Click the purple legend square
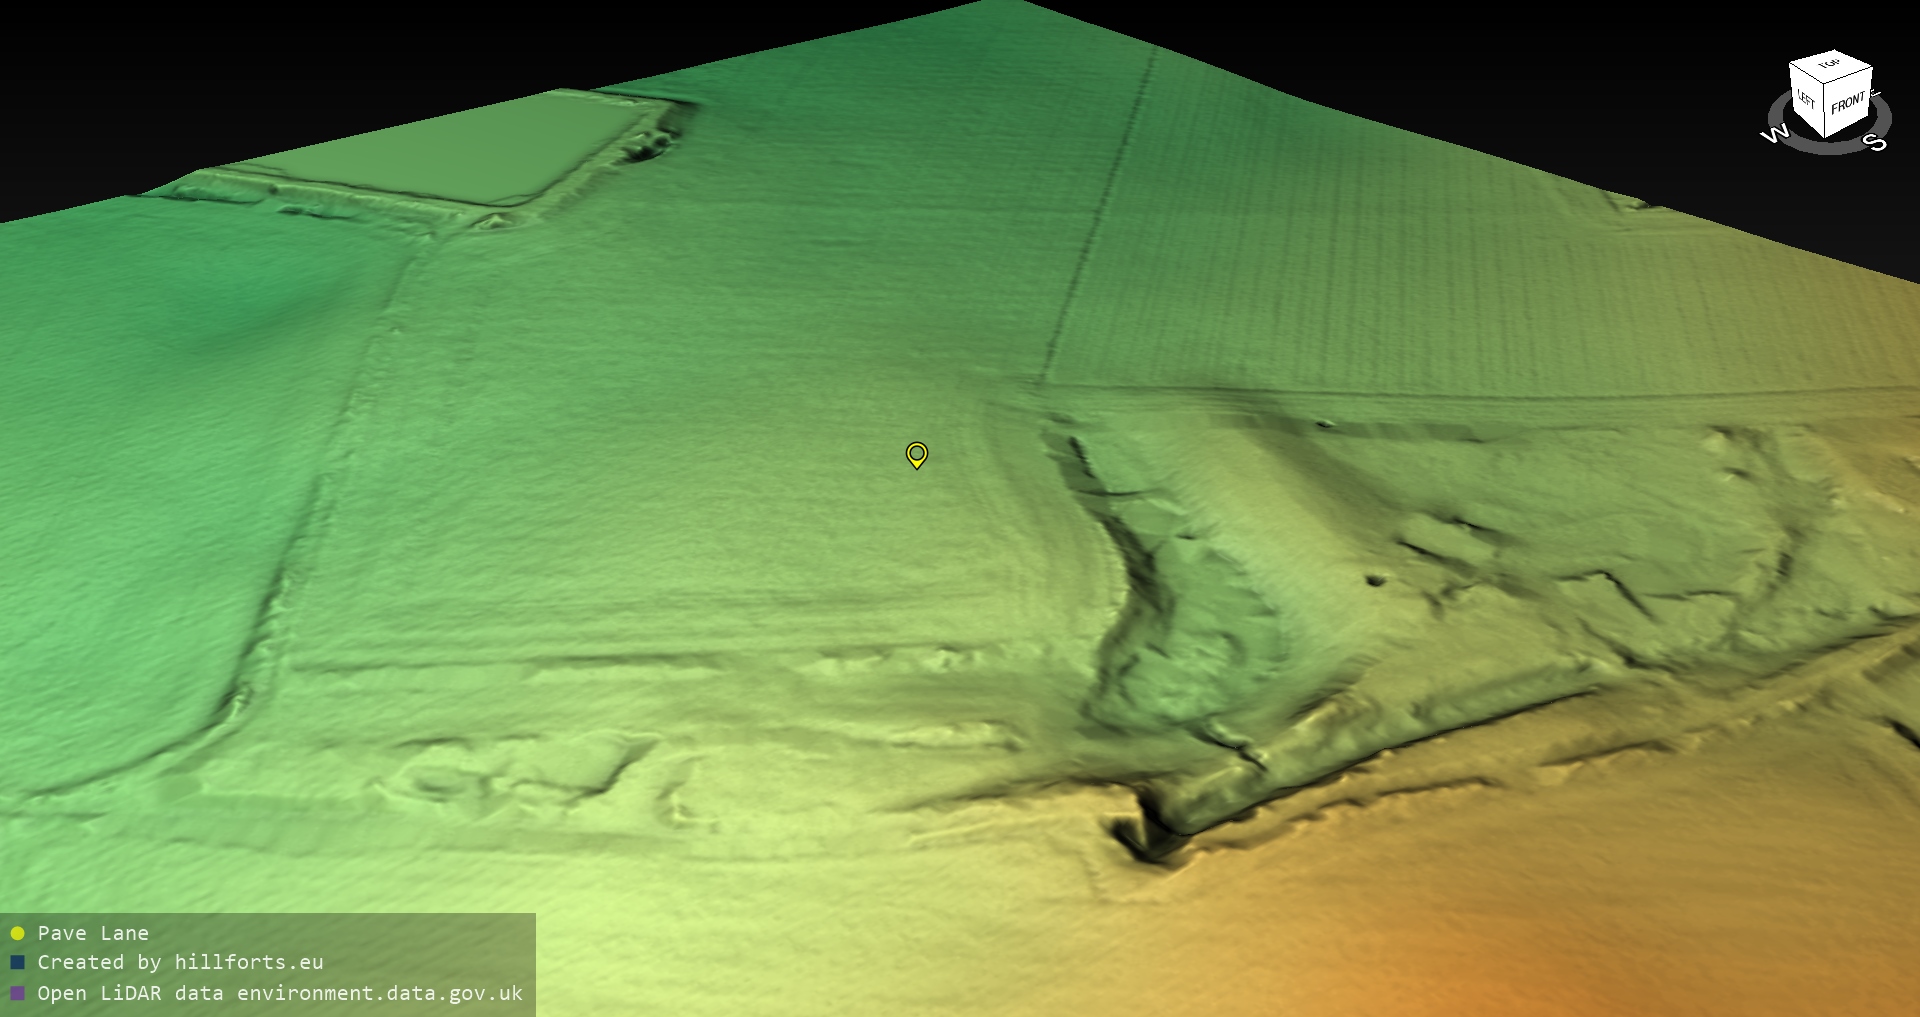Viewport: 1920px width, 1017px height. (x=17, y=993)
